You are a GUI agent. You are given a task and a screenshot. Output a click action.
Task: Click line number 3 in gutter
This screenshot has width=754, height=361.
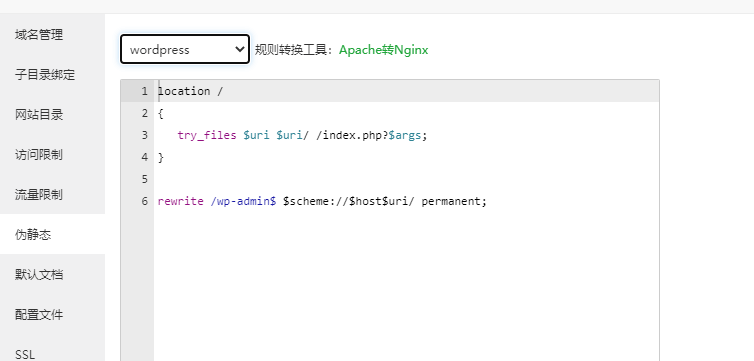point(144,135)
